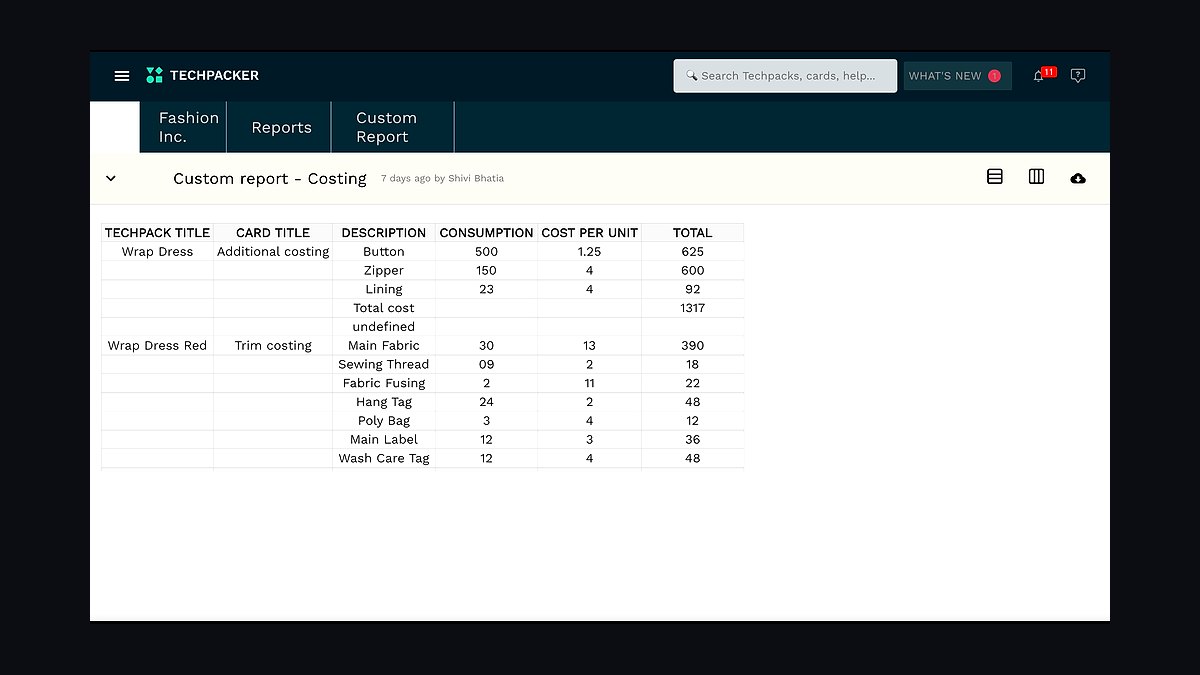Screen dimensions: 1200x675
Task: Go to Fashion Inc. breadcrumb tab
Action: [x=184, y=127]
